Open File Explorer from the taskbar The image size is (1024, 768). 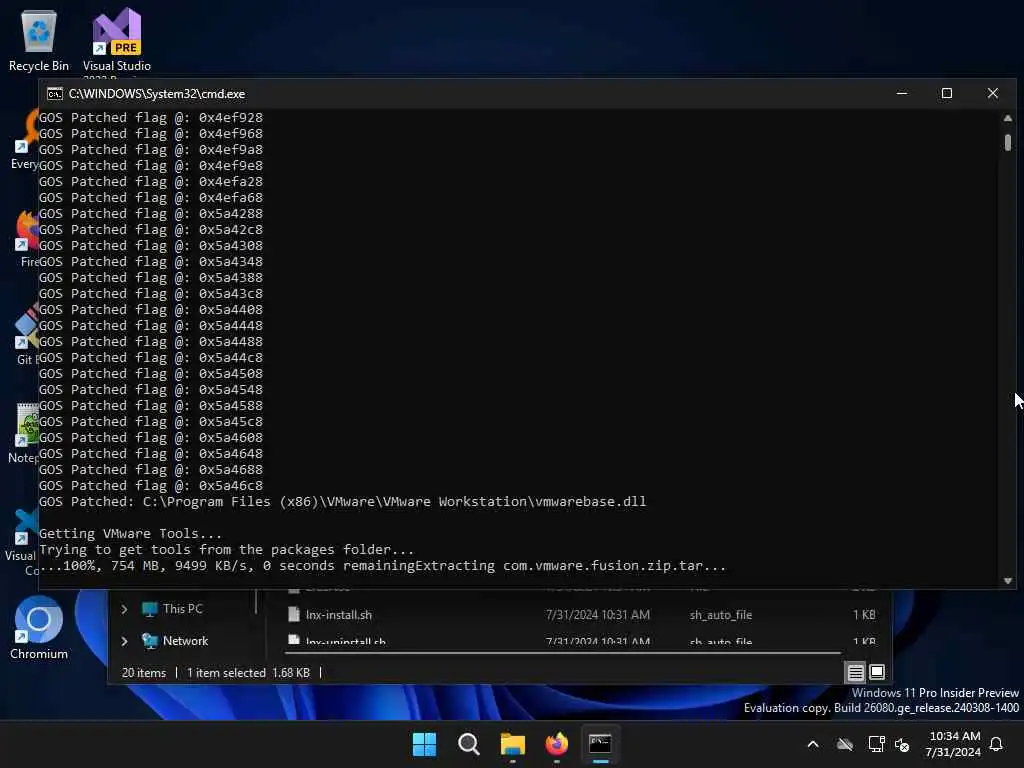(513, 744)
